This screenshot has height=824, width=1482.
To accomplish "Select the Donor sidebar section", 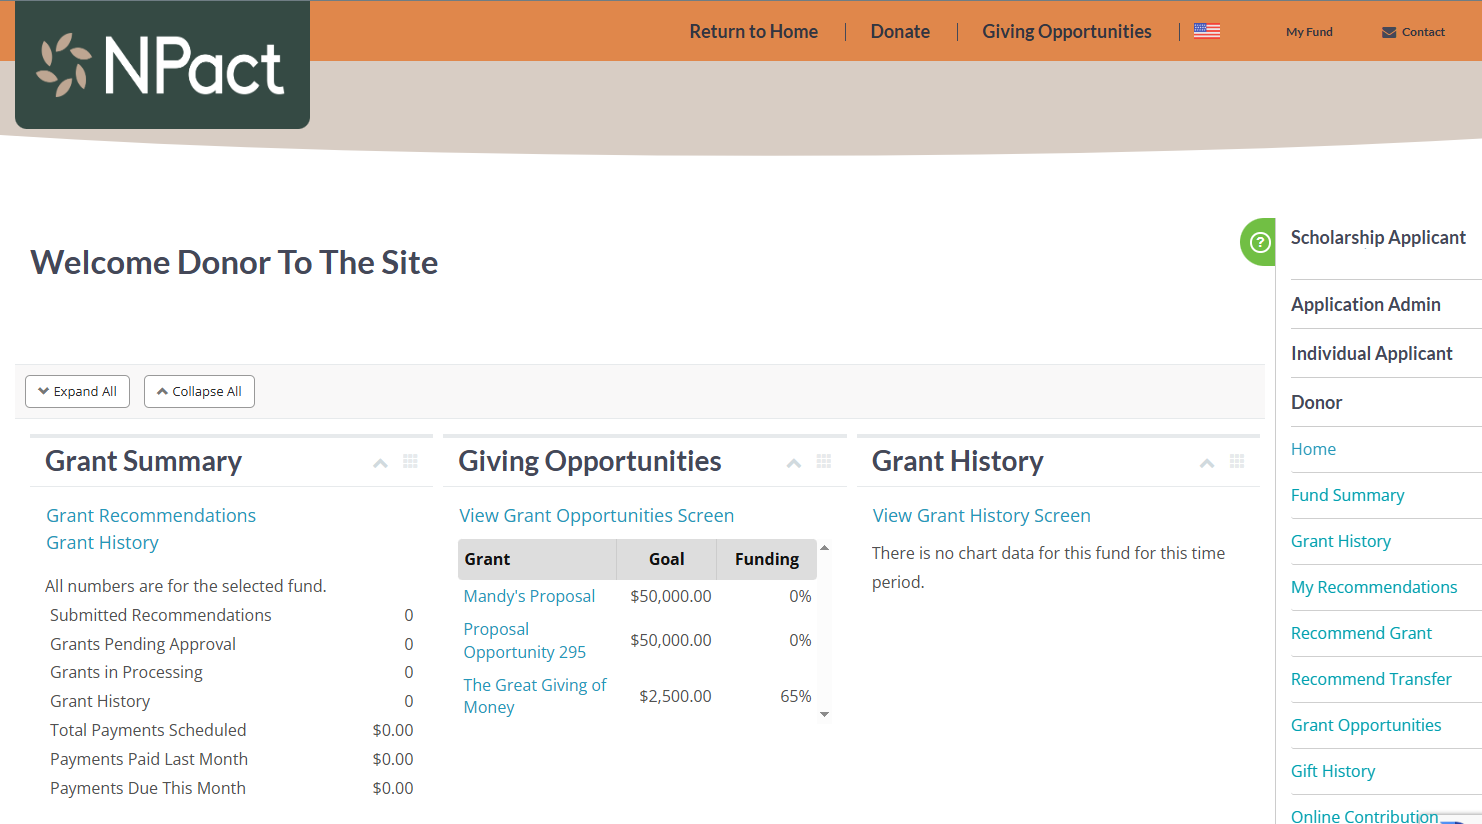I will pyautogui.click(x=1316, y=402).
